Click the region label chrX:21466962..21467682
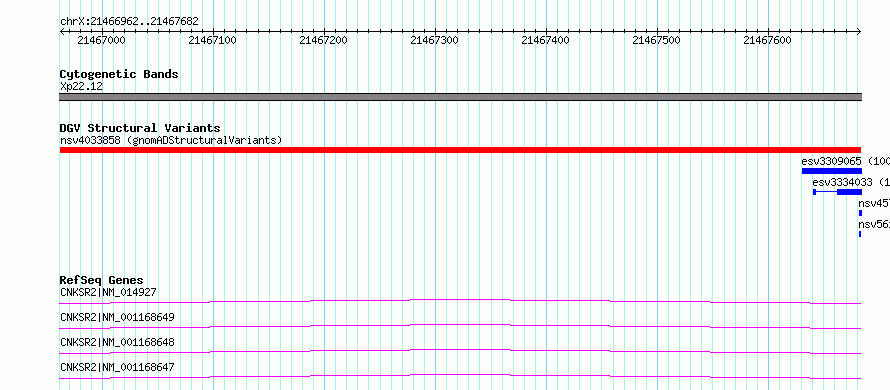This screenshot has height=390, width=890. pos(129,22)
